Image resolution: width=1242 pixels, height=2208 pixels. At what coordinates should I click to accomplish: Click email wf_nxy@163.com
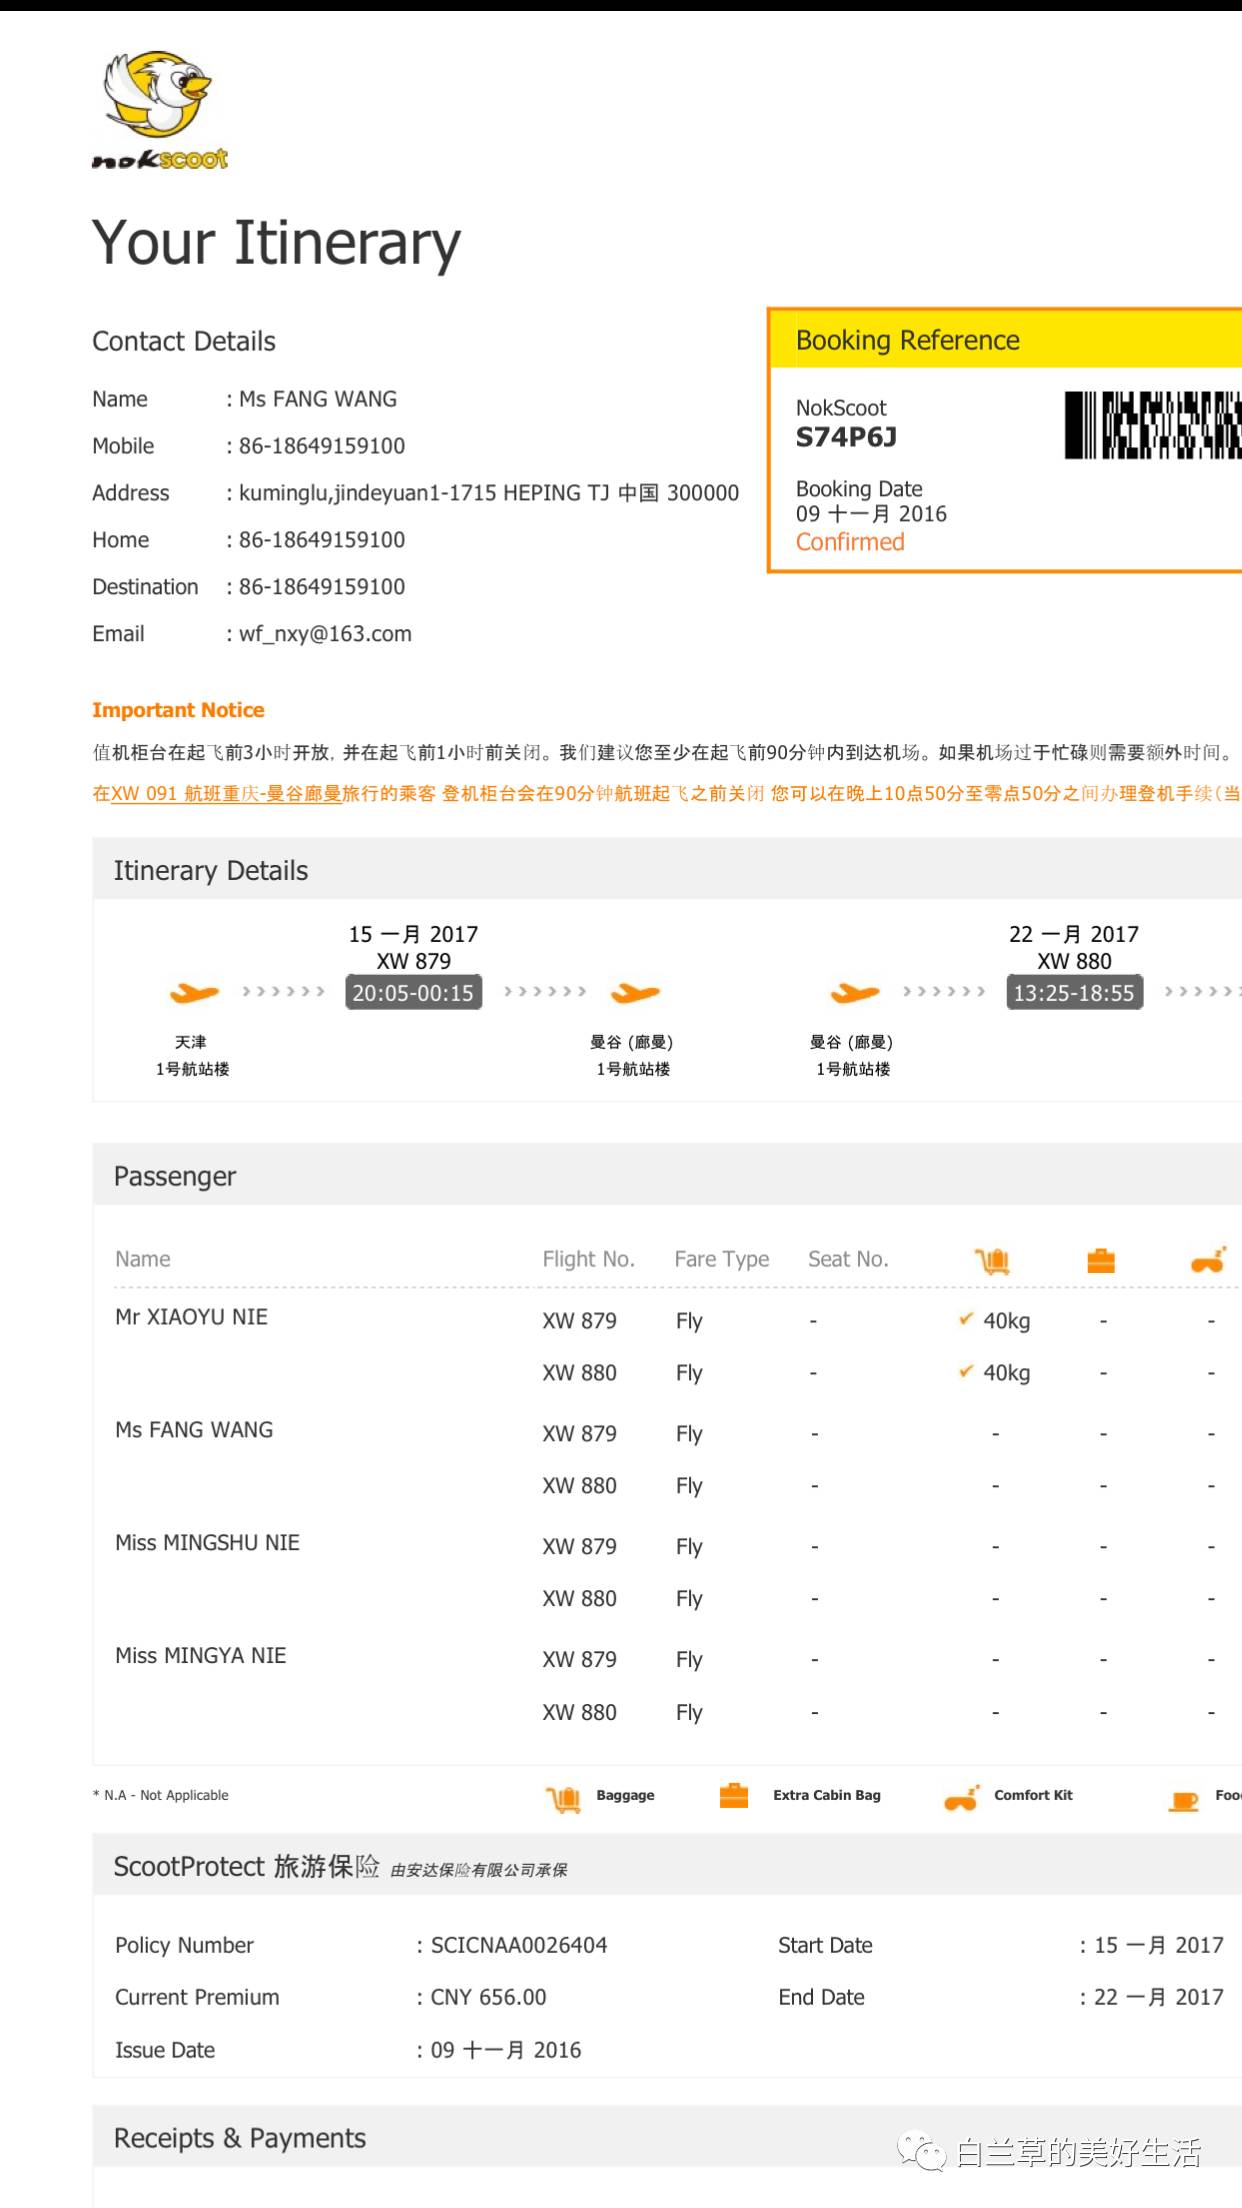[x=325, y=634]
